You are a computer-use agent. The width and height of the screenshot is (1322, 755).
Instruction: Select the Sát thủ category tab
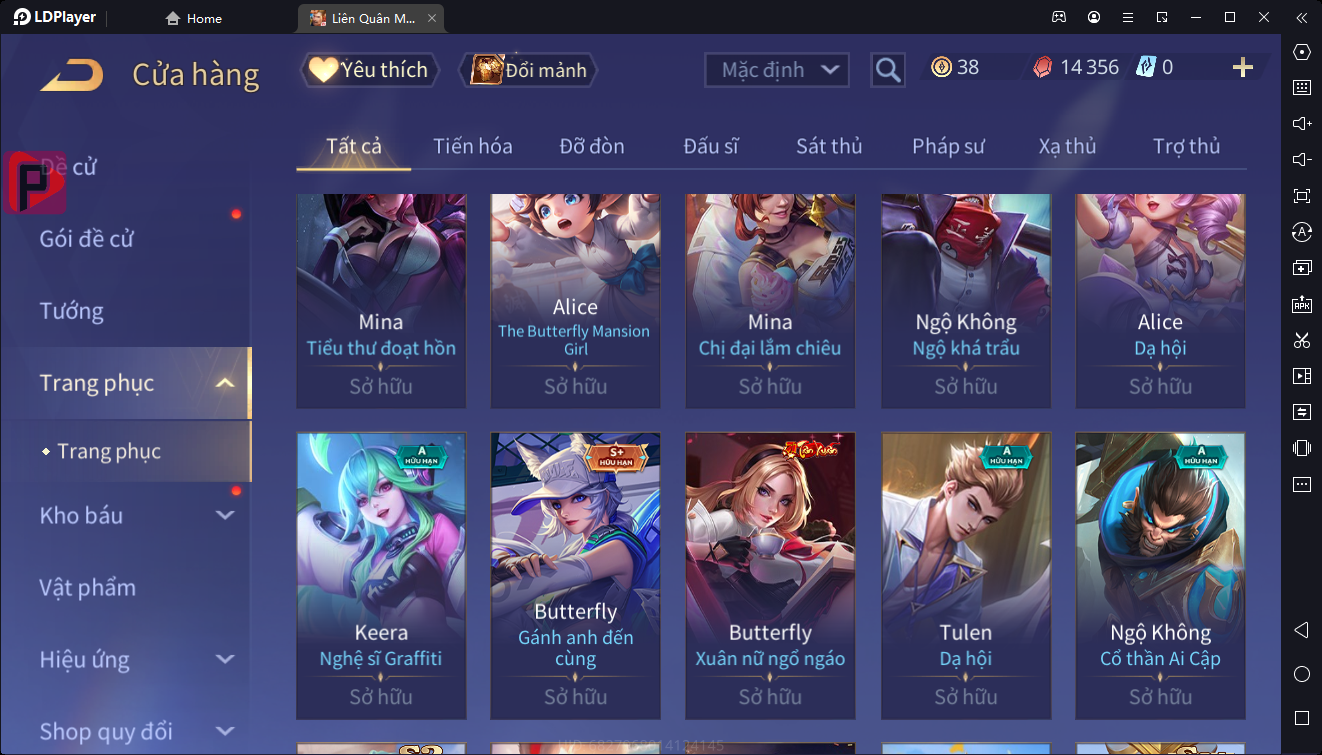pos(829,146)
